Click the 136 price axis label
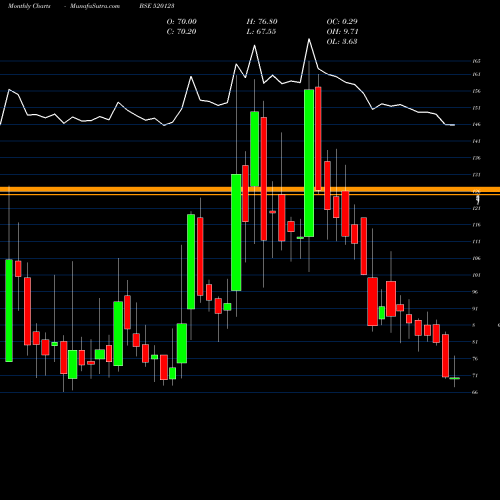The height and width of the screenshot is (500, 500). click(476, 158)
